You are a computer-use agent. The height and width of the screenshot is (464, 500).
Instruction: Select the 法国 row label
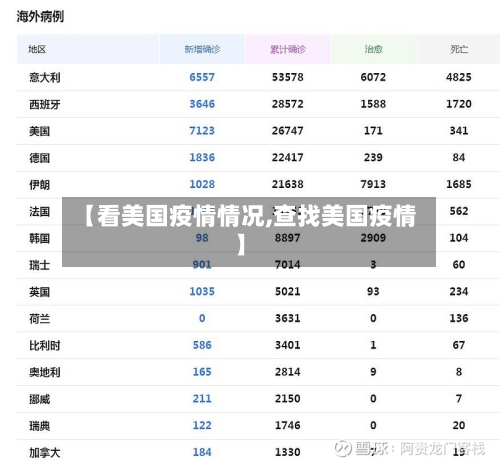tap(39, 211)
